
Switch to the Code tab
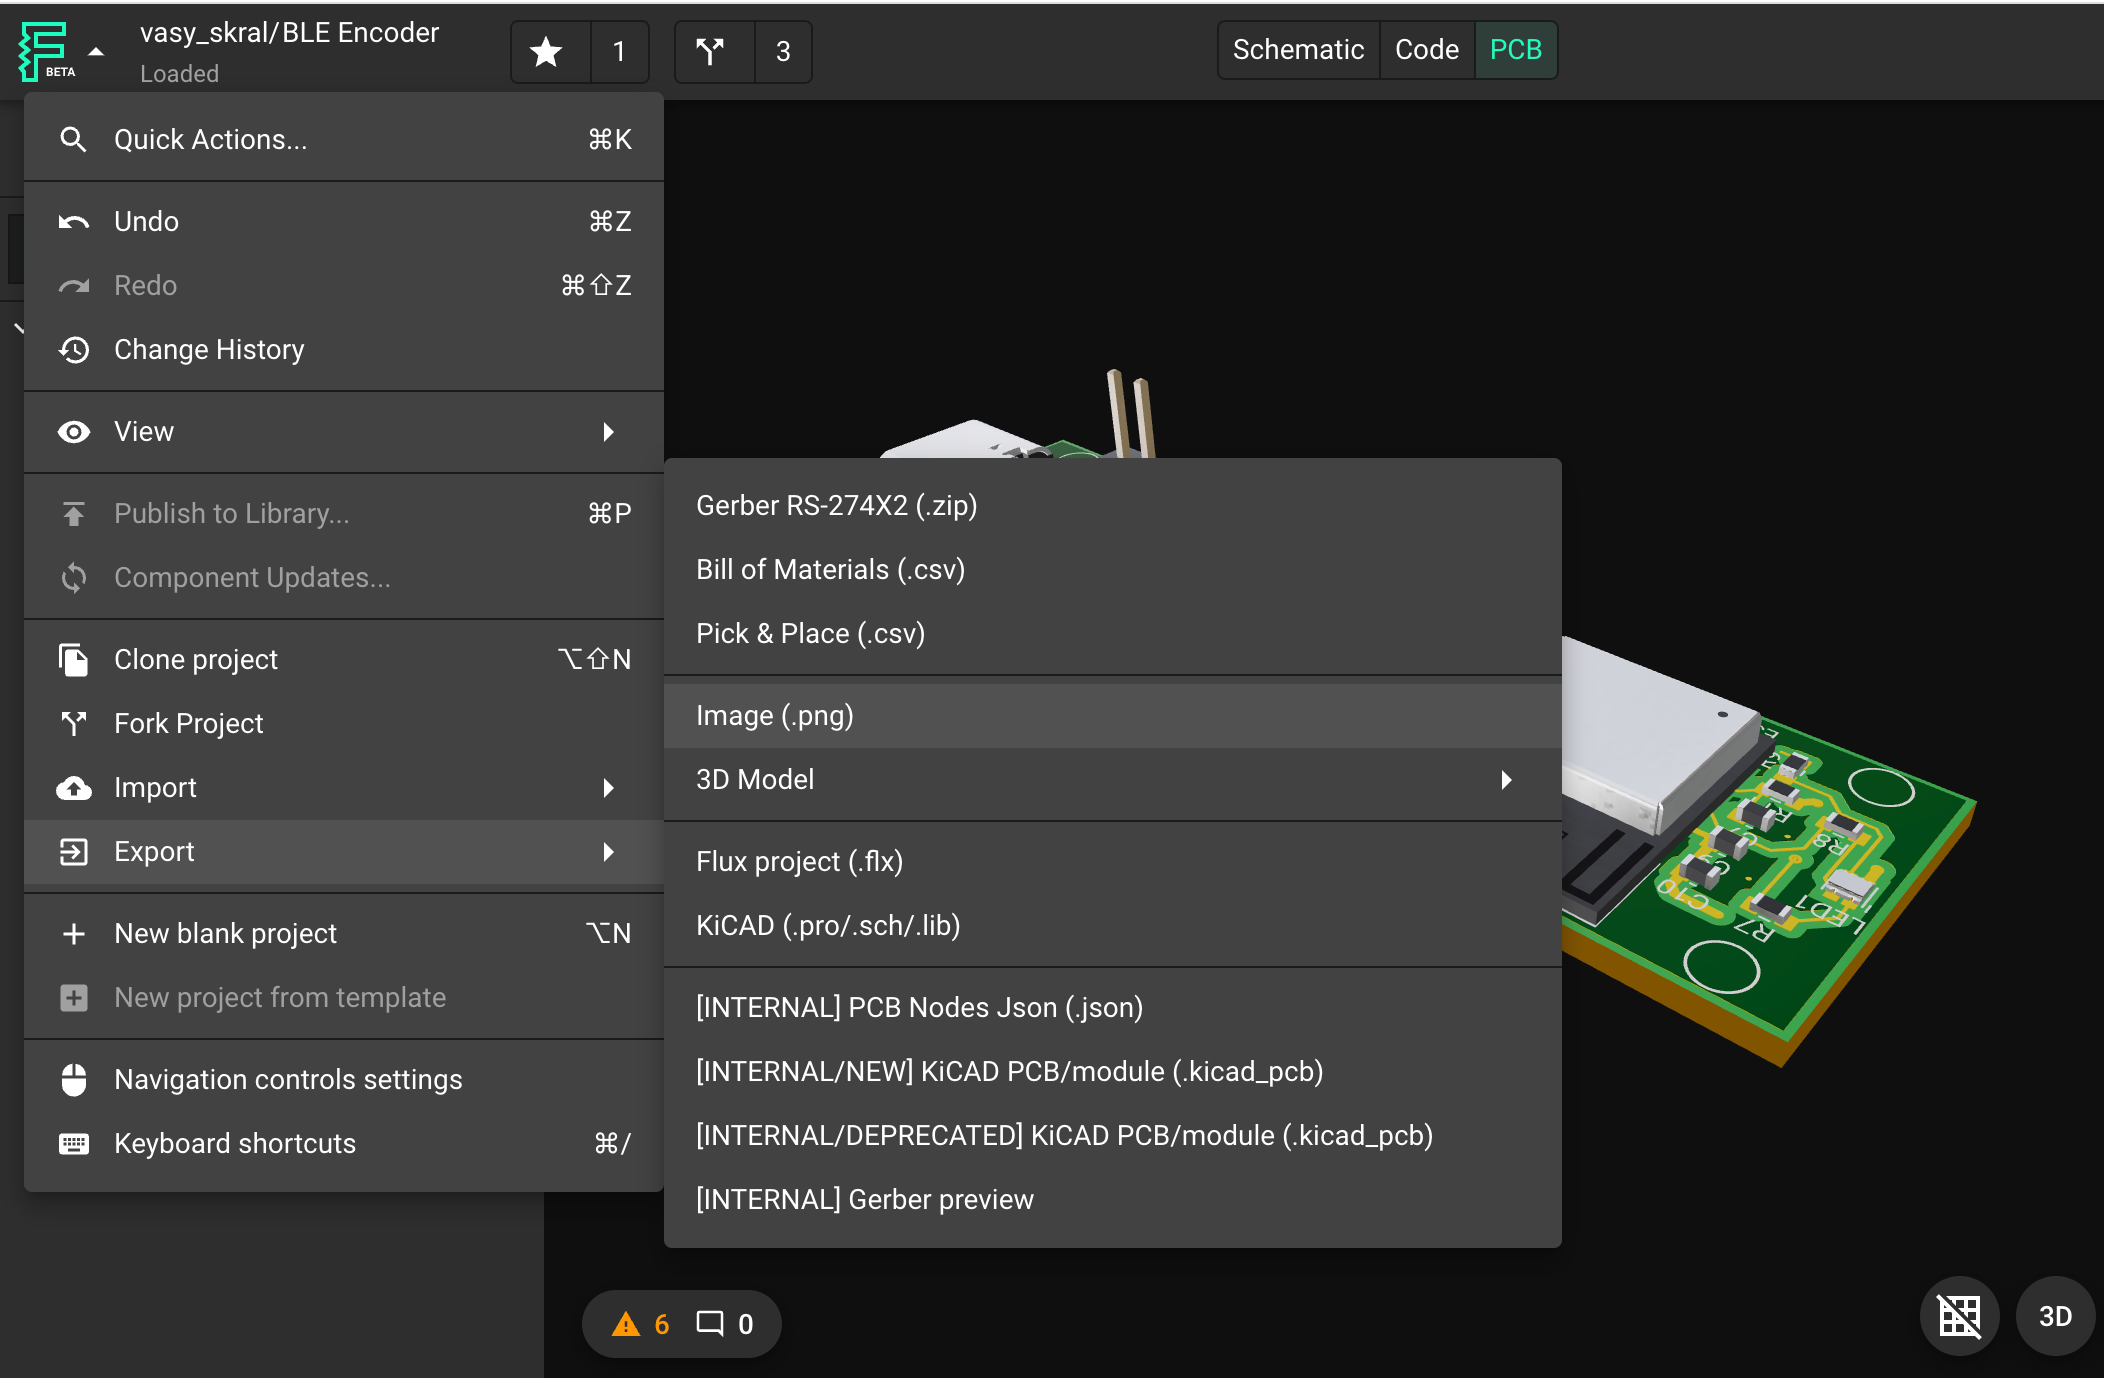[x=1426, y=50]
